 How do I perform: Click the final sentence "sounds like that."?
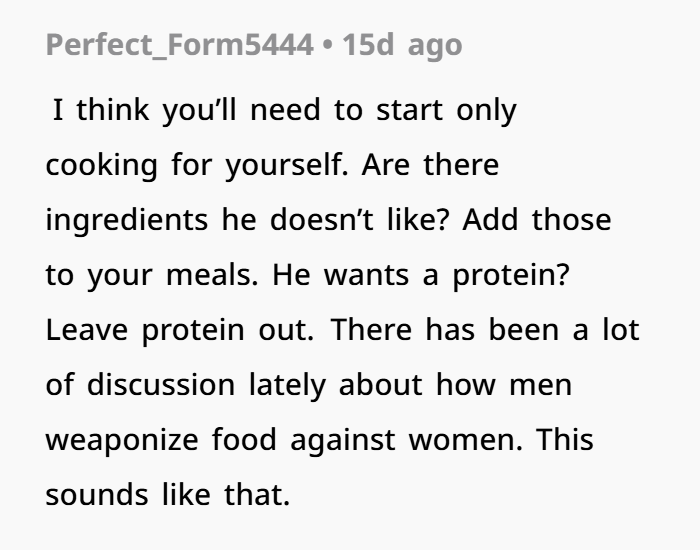[x=167, y=495]
